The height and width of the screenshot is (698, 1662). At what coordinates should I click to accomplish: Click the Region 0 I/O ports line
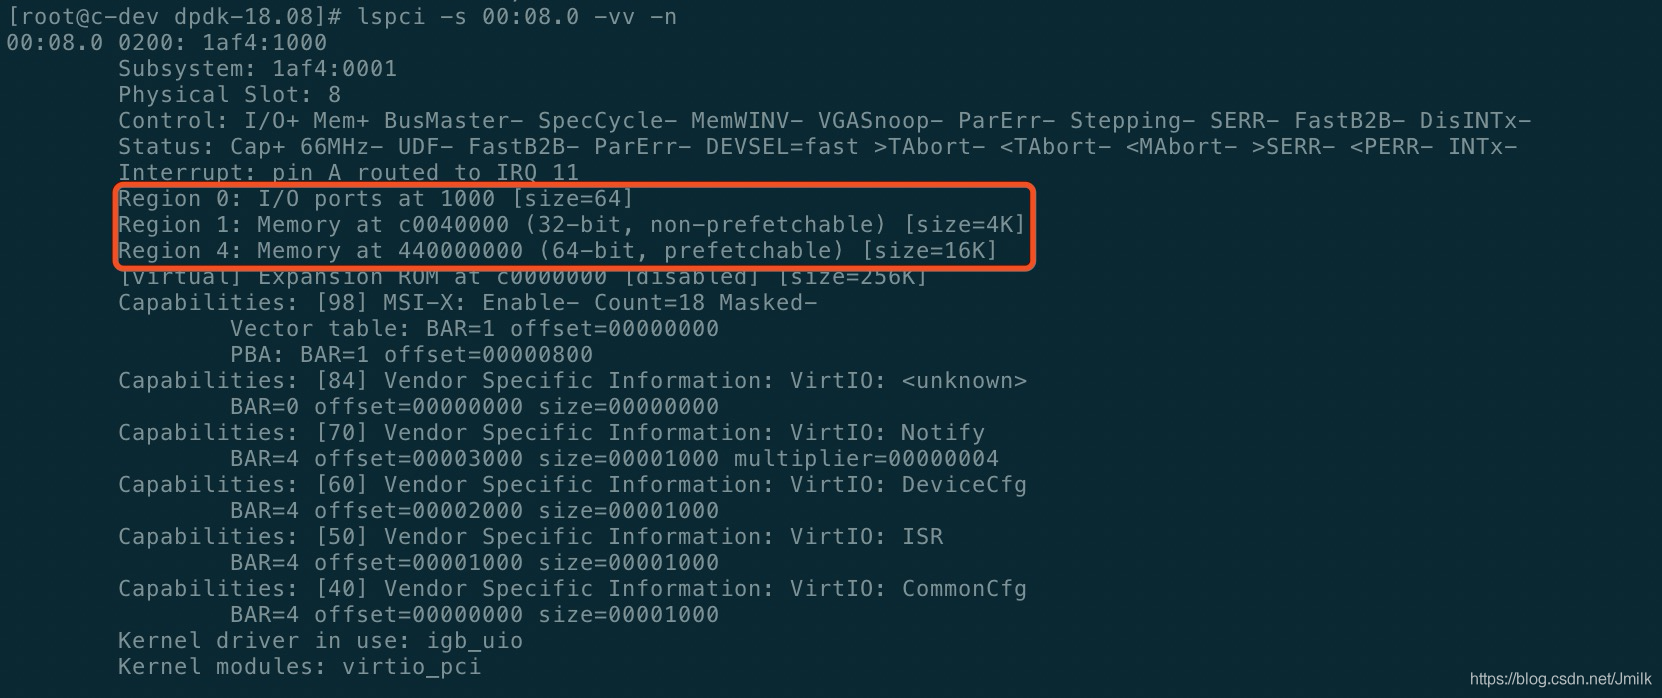coord(376,199)
